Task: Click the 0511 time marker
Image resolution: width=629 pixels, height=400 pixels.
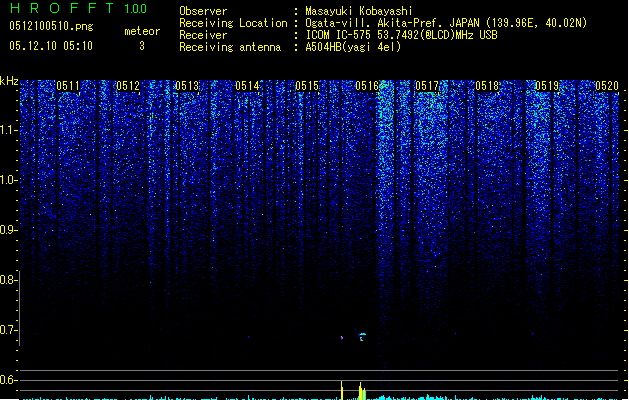Action: point(68,86)
